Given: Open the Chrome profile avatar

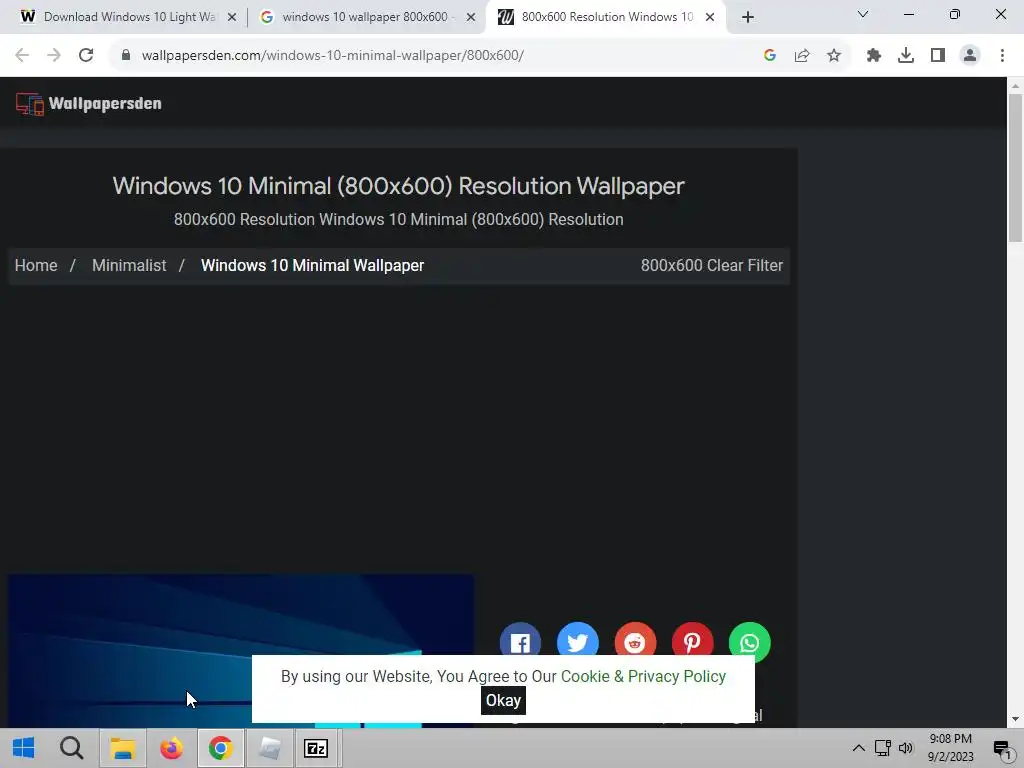Looking at the screenshot, I should [x=970, y=56].
